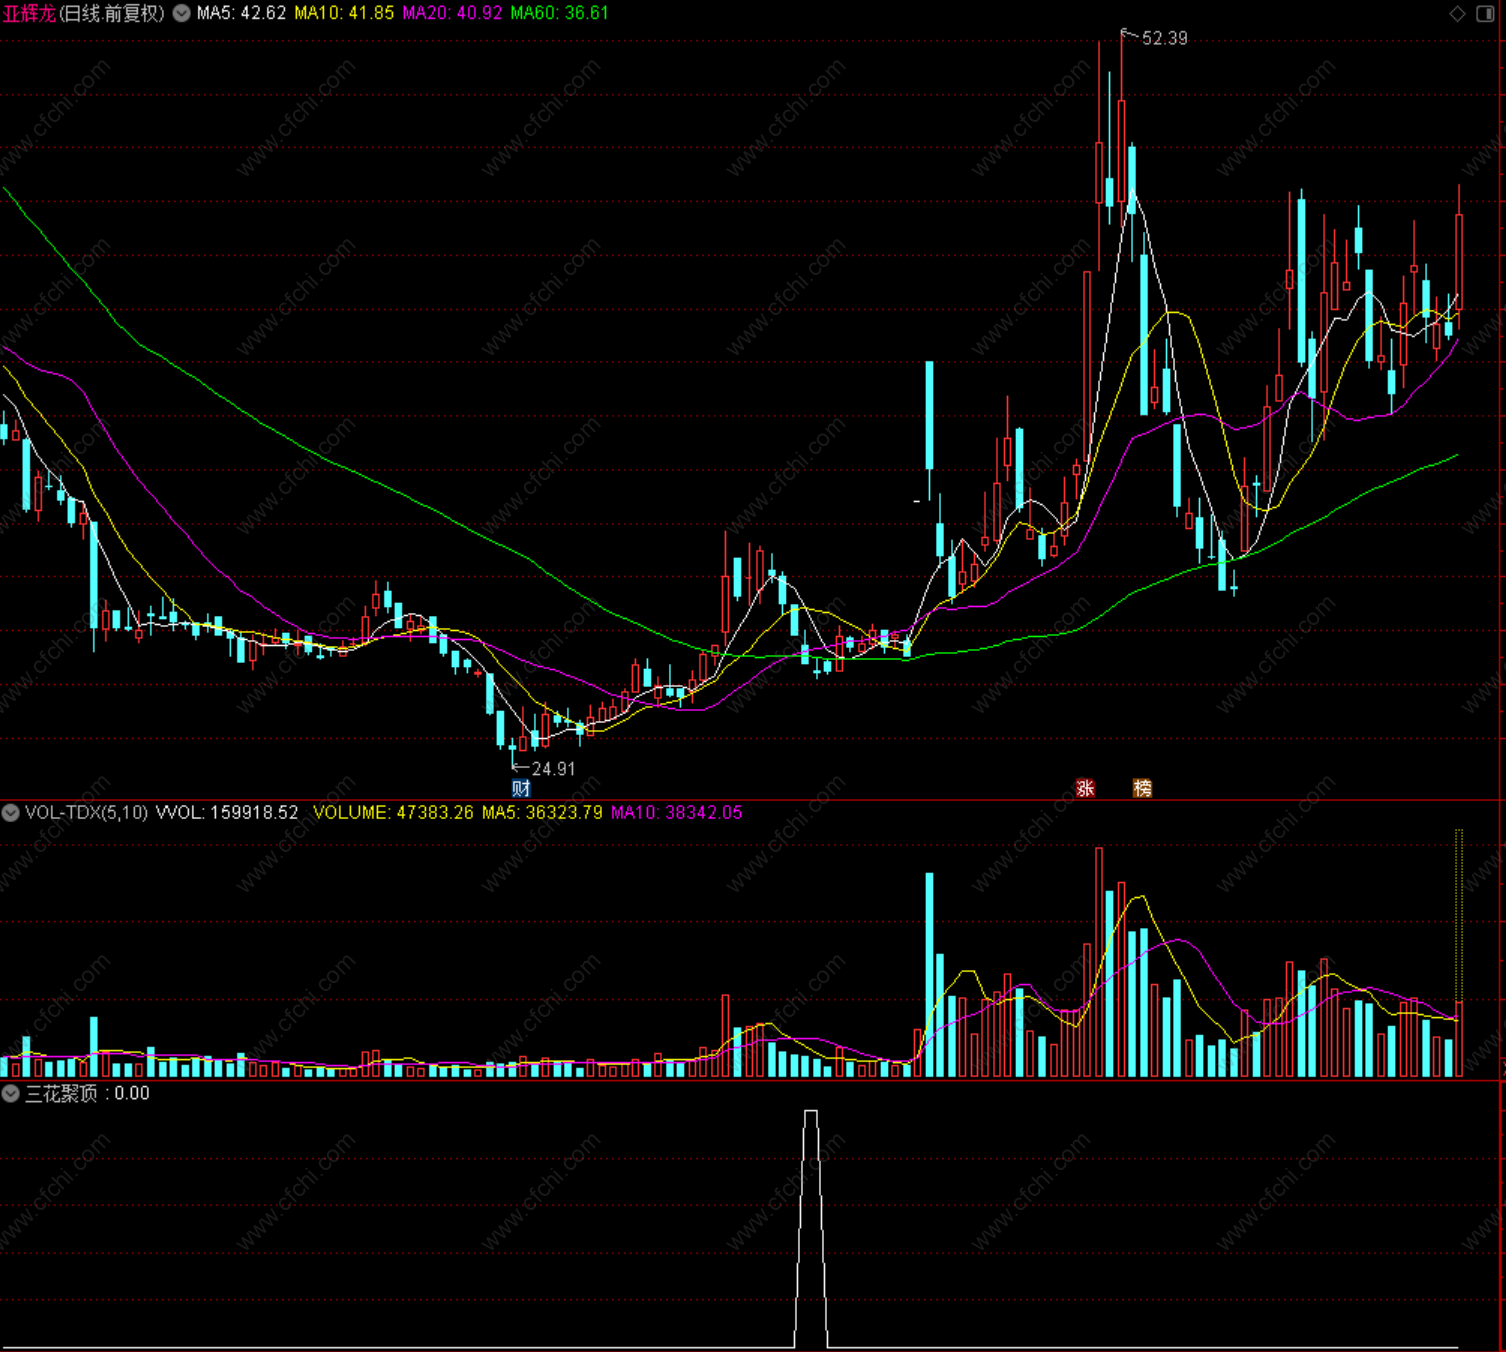This screenshot has width=1506, height=1352.
Task: Select the MA5: 42.62 label
Action: click(241, 13)
